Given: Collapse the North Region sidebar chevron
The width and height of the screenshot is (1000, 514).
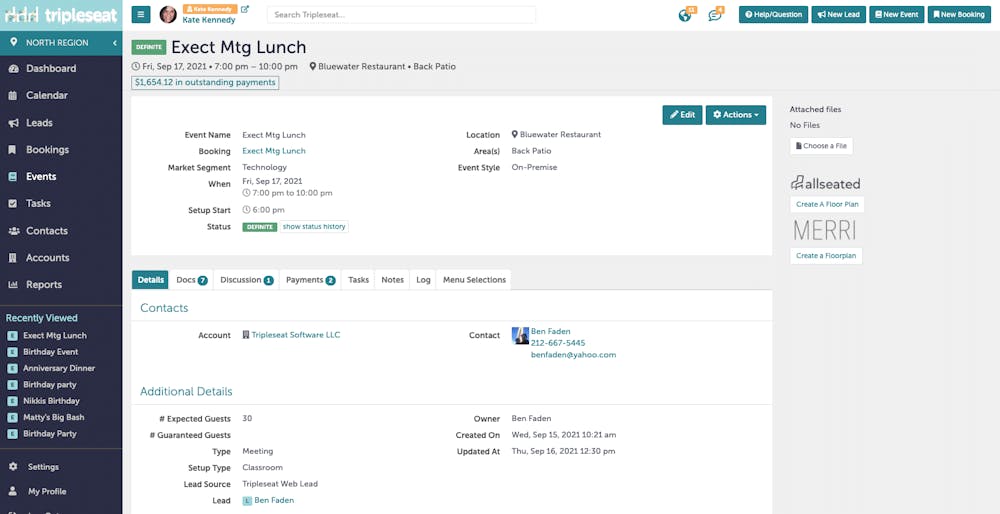Looking at the screenshot, I should tap(115, 43).
